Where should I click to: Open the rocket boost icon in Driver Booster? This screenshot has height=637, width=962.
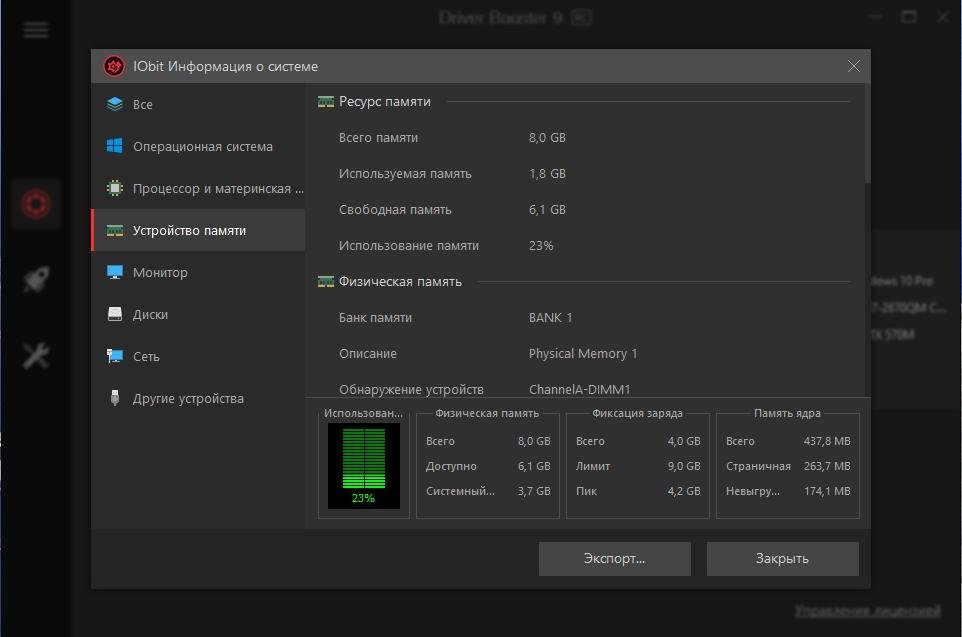(36, 280)
